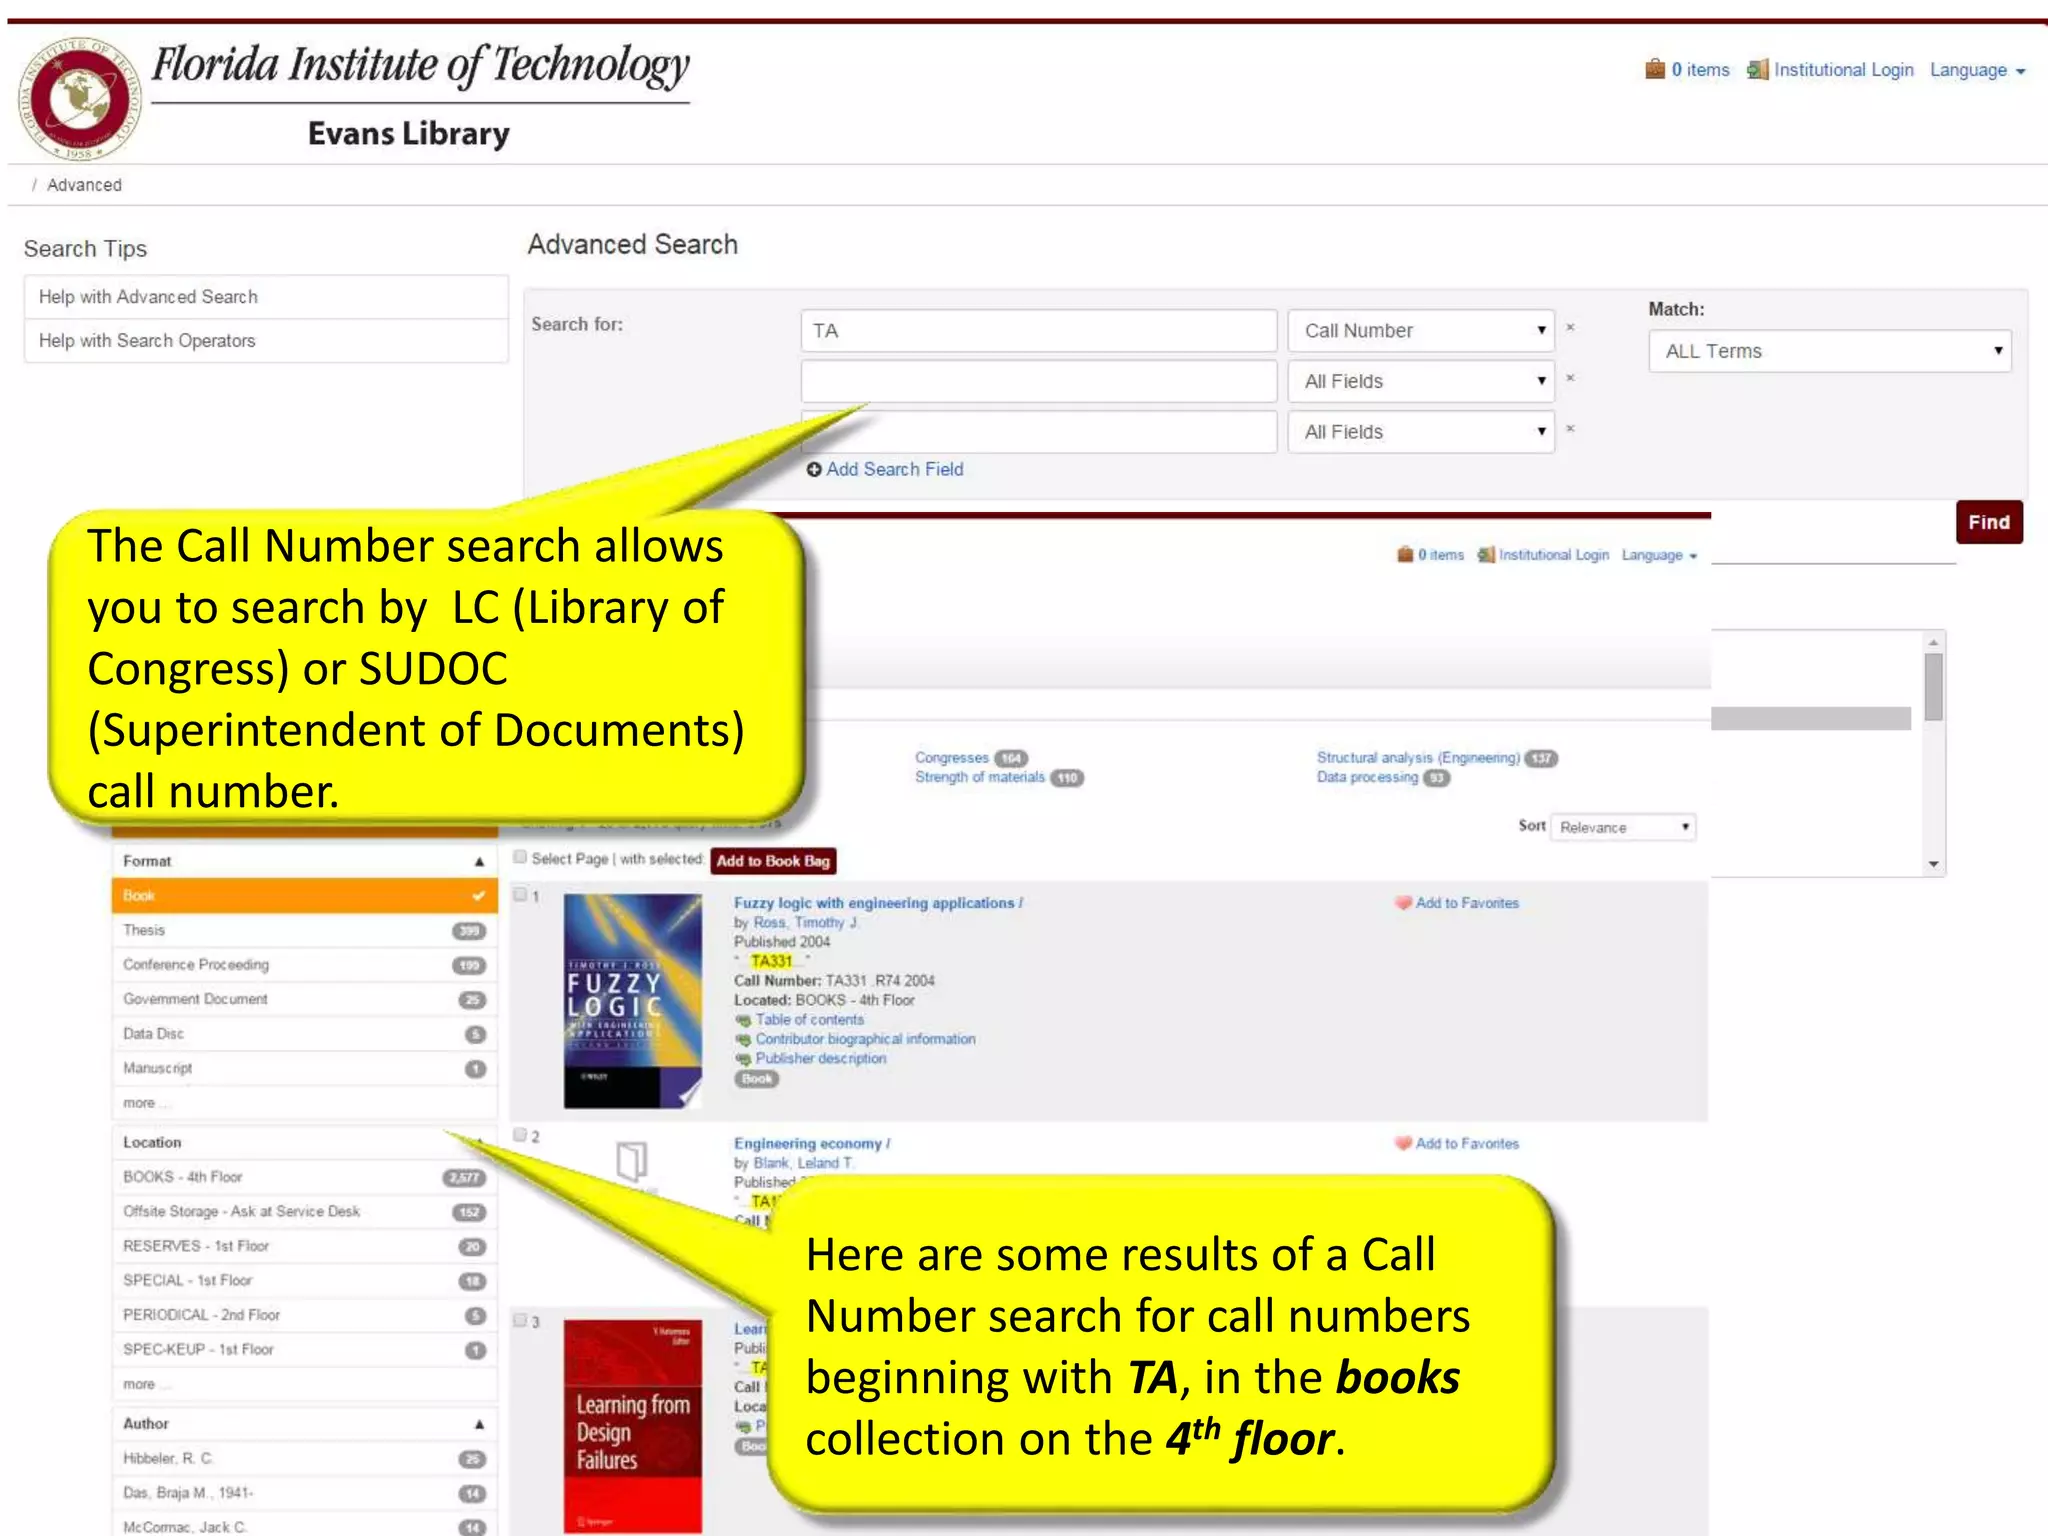Screen dimensions: 2048x1536
Task: Collapse the Format facet section
Action: (479, 861)
